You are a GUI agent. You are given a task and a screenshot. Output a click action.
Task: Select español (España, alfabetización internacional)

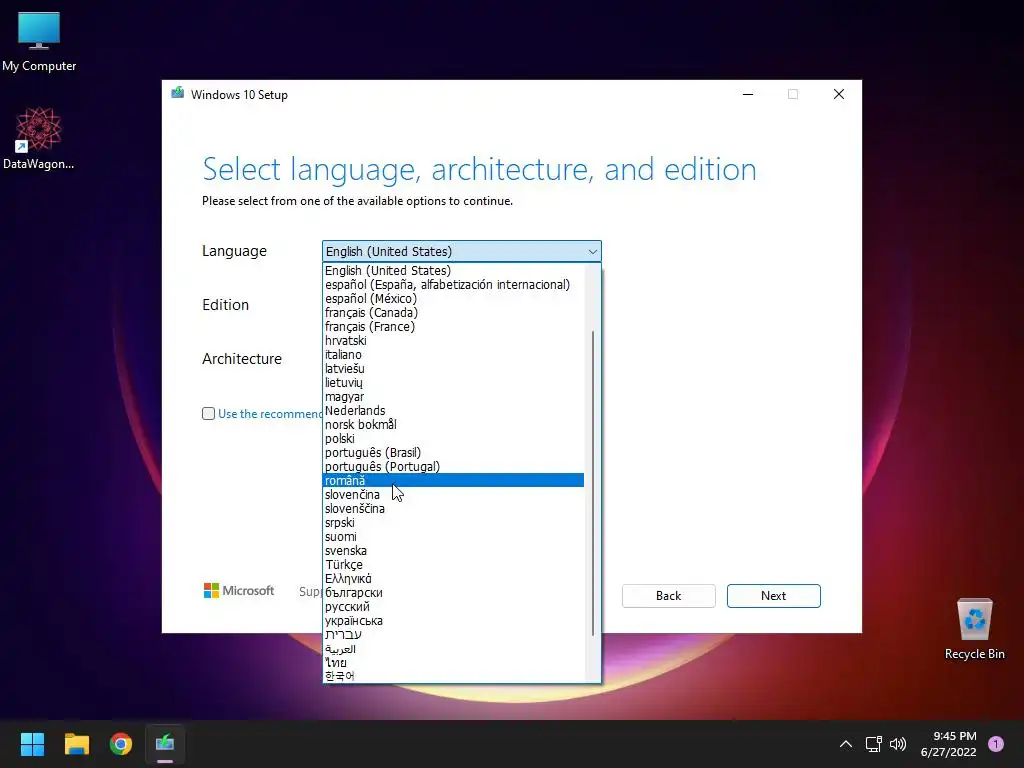[x=453, y=285]
